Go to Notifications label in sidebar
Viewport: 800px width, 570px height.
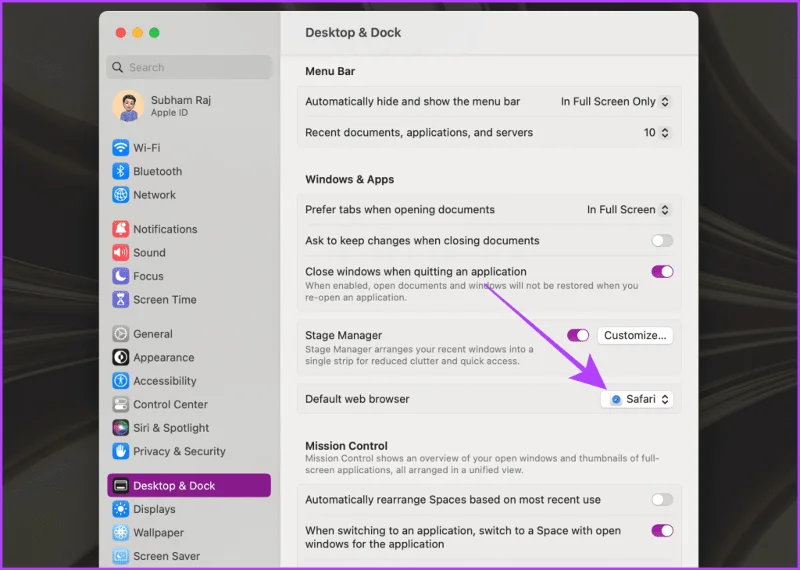tap(165, 229)
